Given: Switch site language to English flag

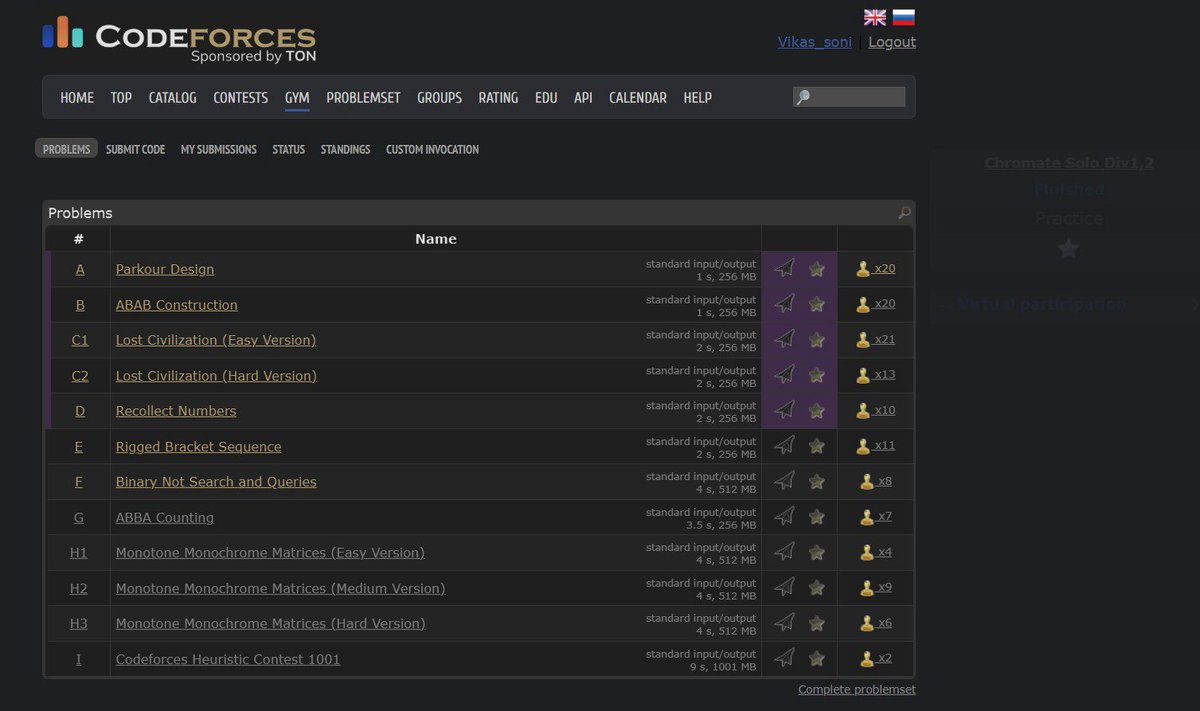Looking at the screenshot, I should [875, 17].
